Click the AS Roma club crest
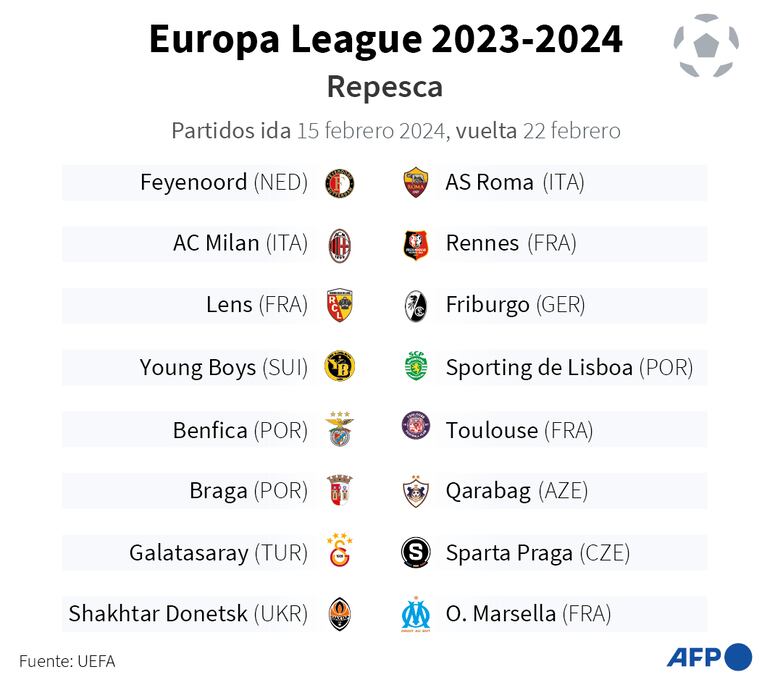The width and height of the screenshot is (770, 685). pyautogui.click(x=415, y=183)
